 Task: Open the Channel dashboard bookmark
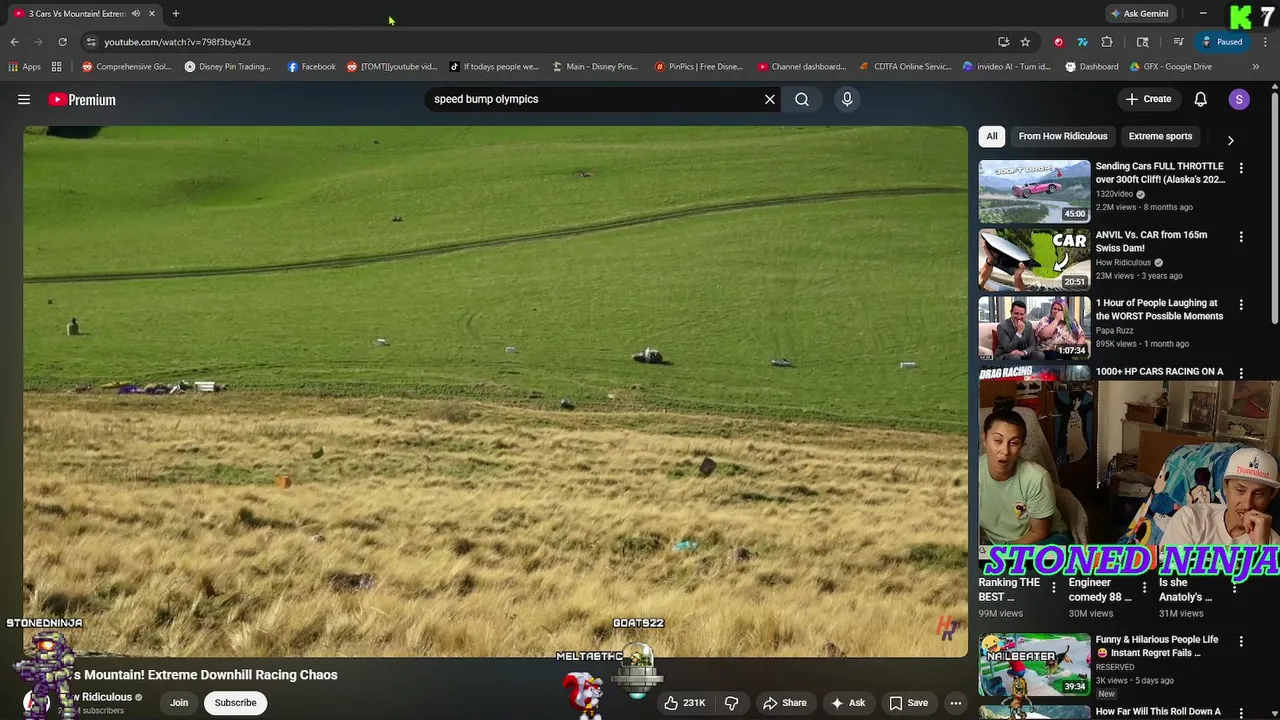click(x=802, y=67)
